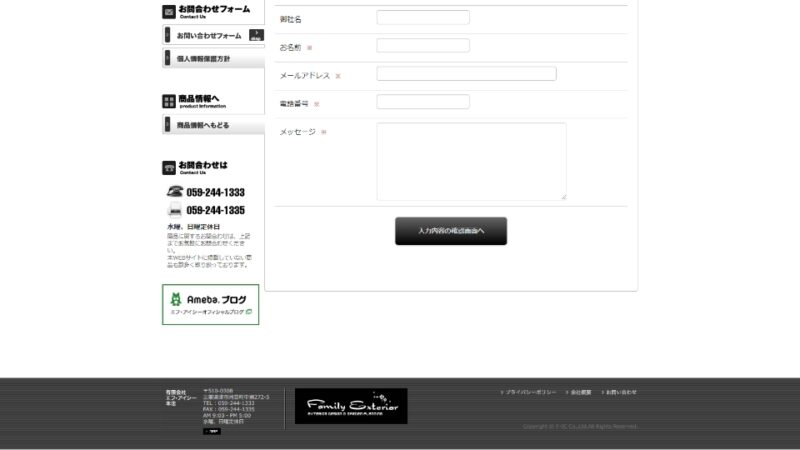Click the envelope icon beside お問合わせフォーム heading
800x450 pixels.
(169, 12)
